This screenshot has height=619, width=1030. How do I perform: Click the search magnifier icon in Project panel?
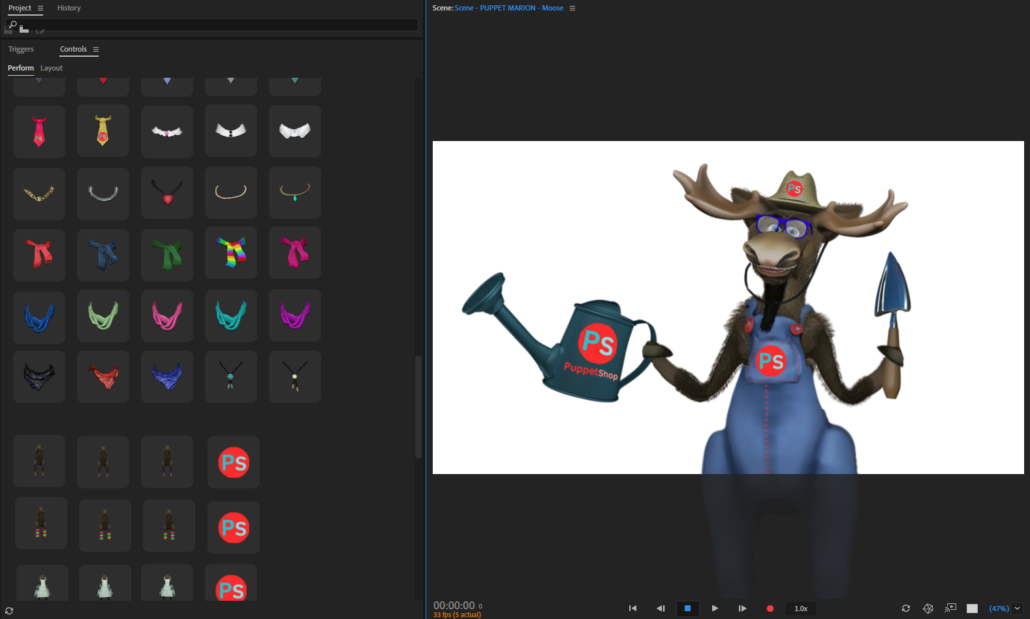12,25
